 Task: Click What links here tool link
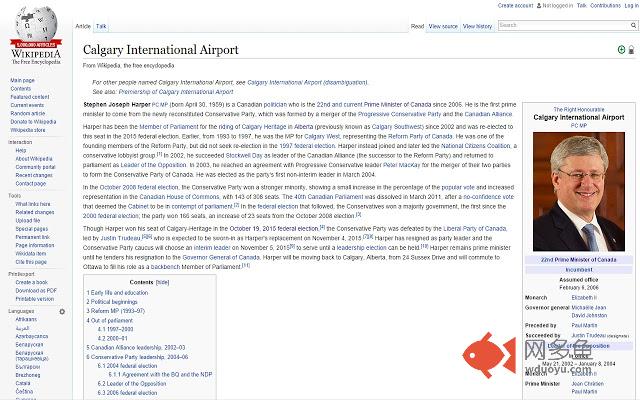click(x=33, y=204)
